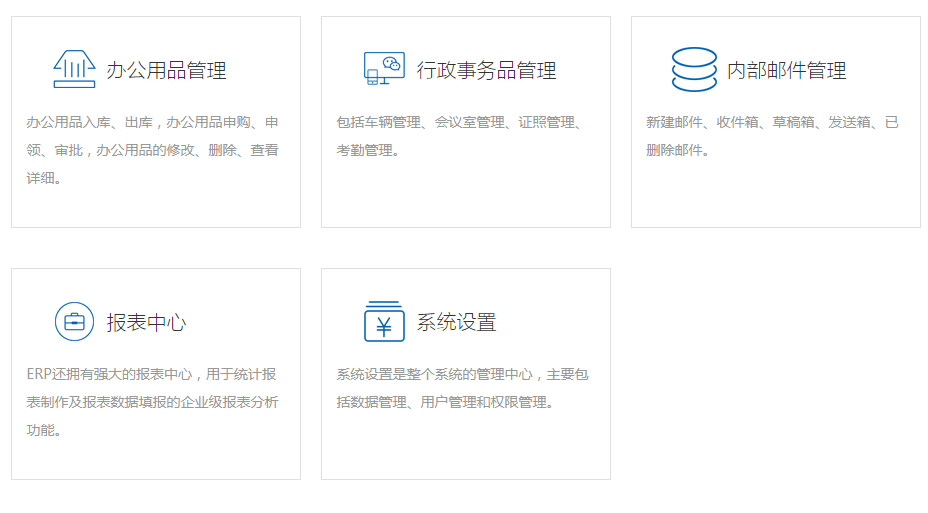Click the paragraph starting with ERP还拥有强大的报表中心

click(x=152, y=402)
